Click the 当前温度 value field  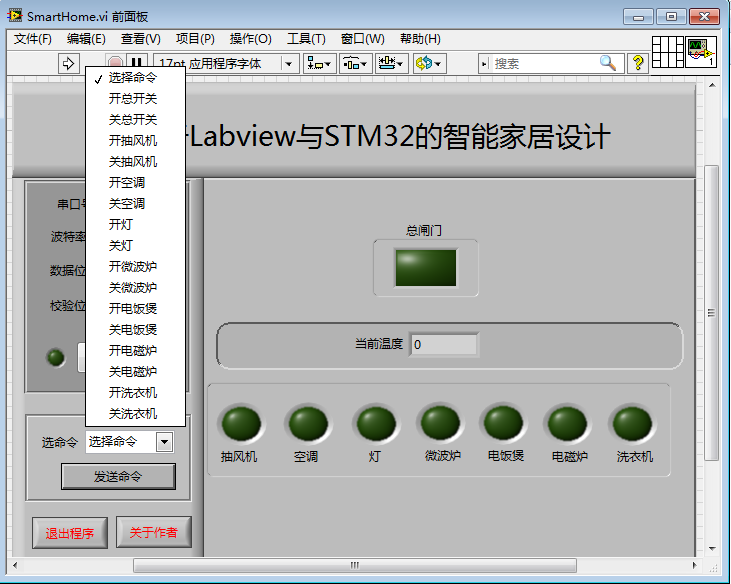(444, 344)
